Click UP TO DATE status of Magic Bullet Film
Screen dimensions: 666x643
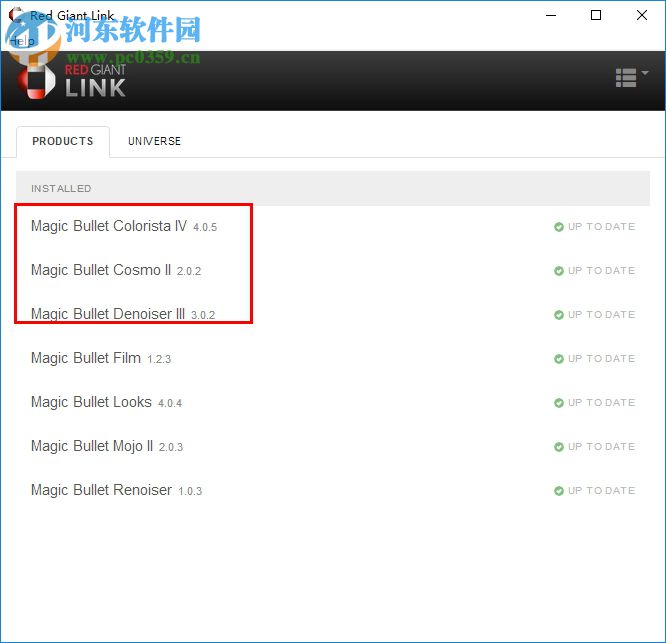point(601,359)
